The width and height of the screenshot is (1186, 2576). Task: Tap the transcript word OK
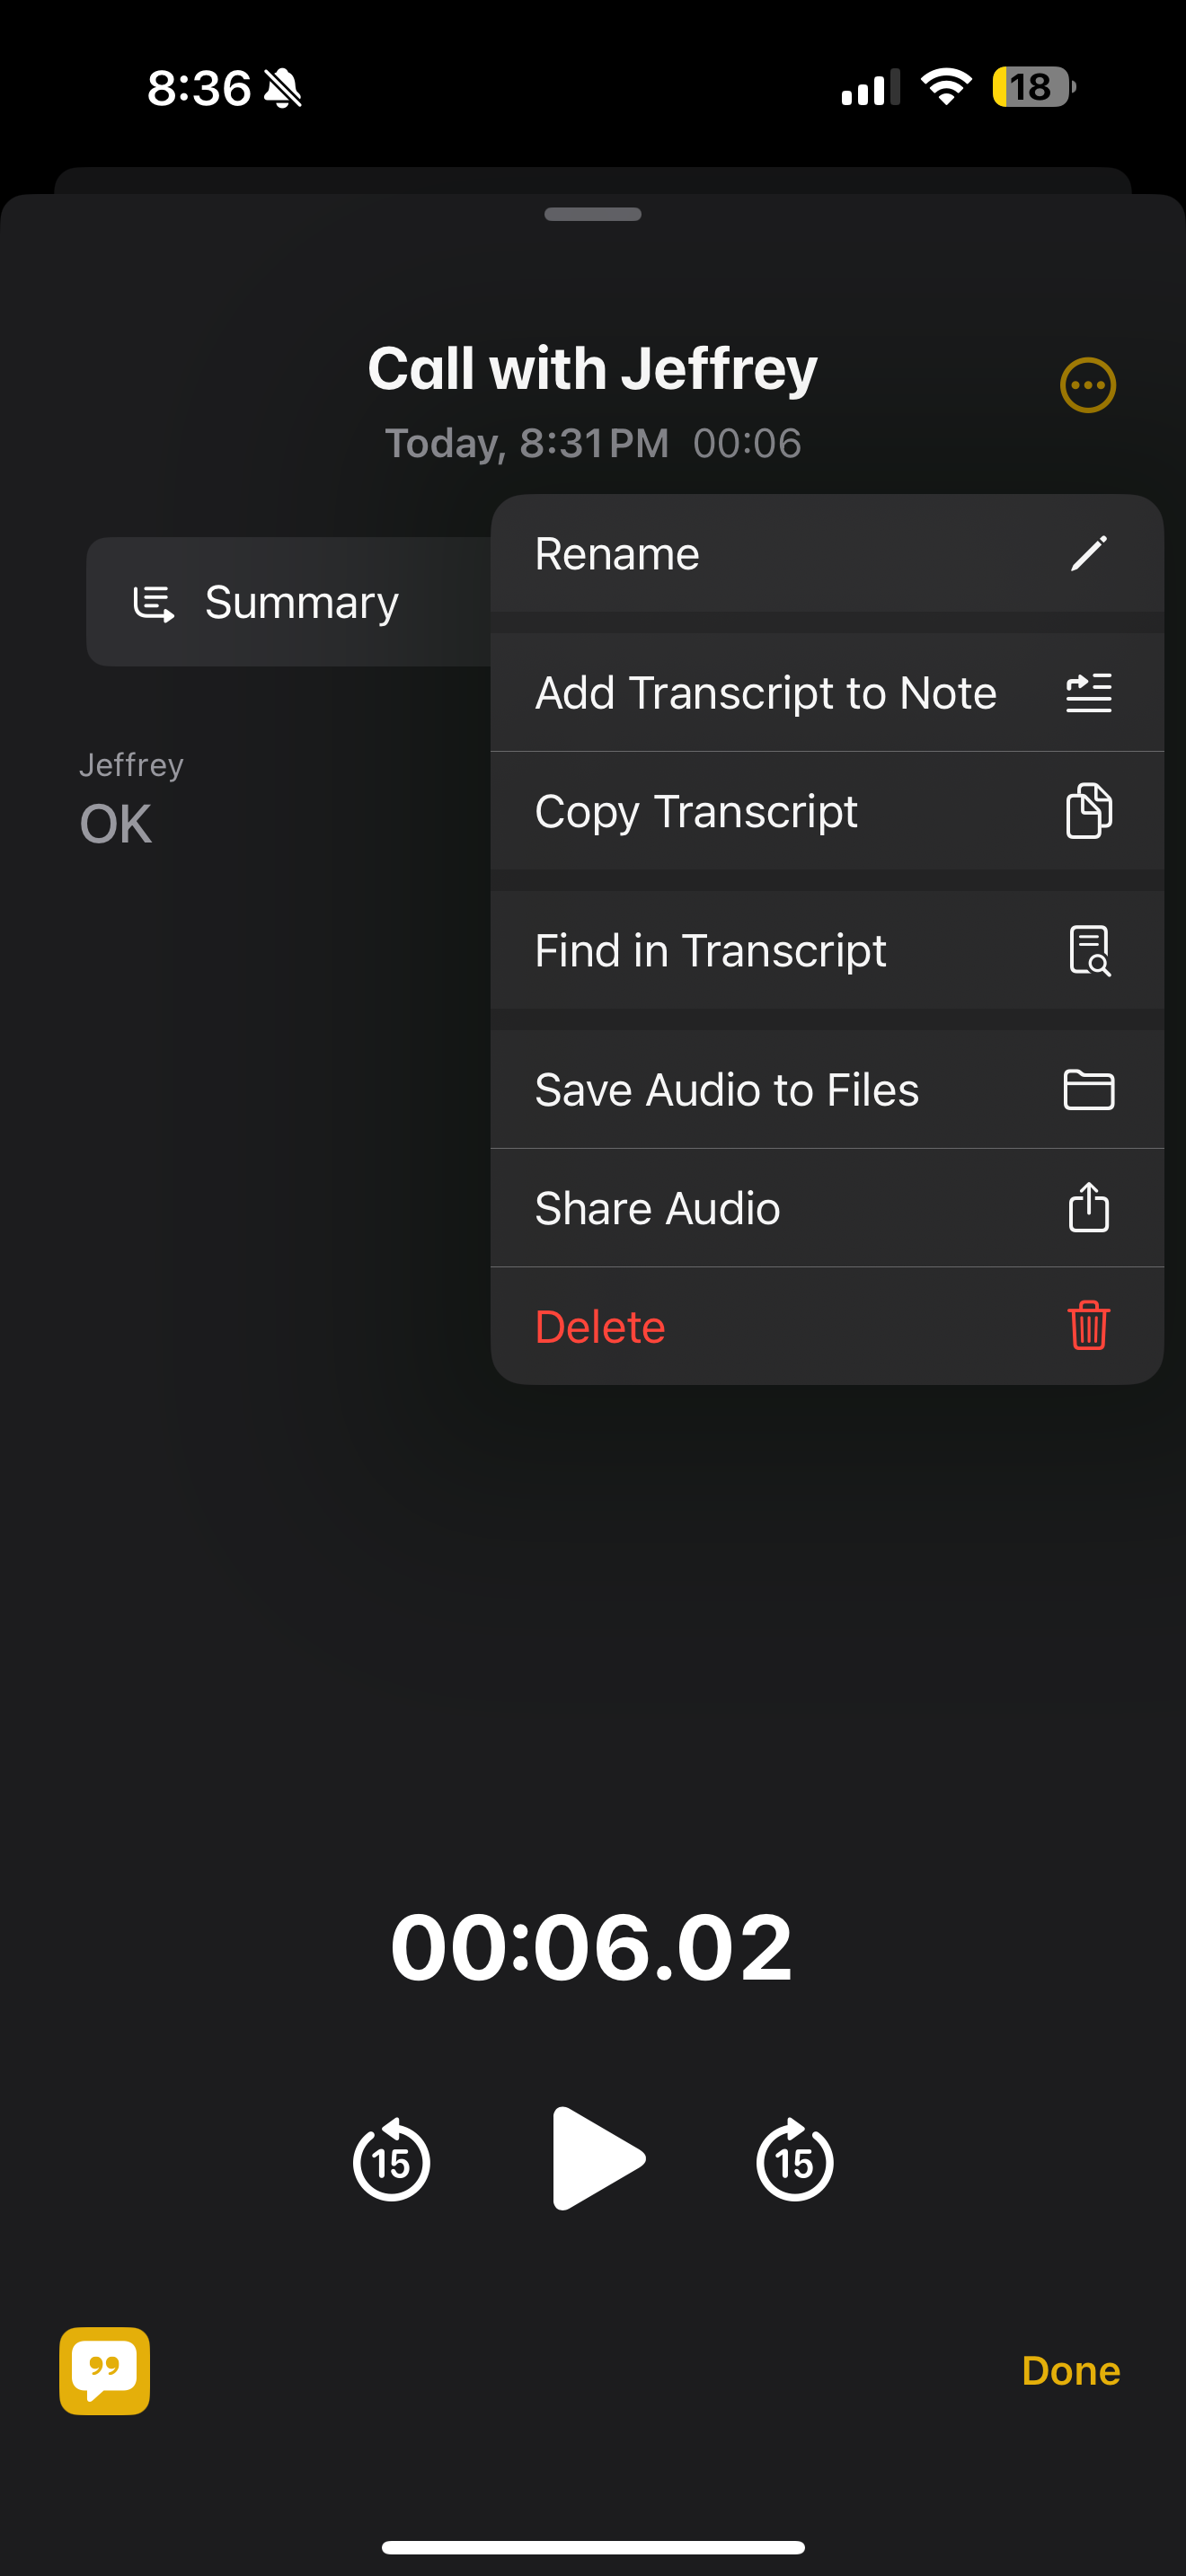click(x=116, y=824)
